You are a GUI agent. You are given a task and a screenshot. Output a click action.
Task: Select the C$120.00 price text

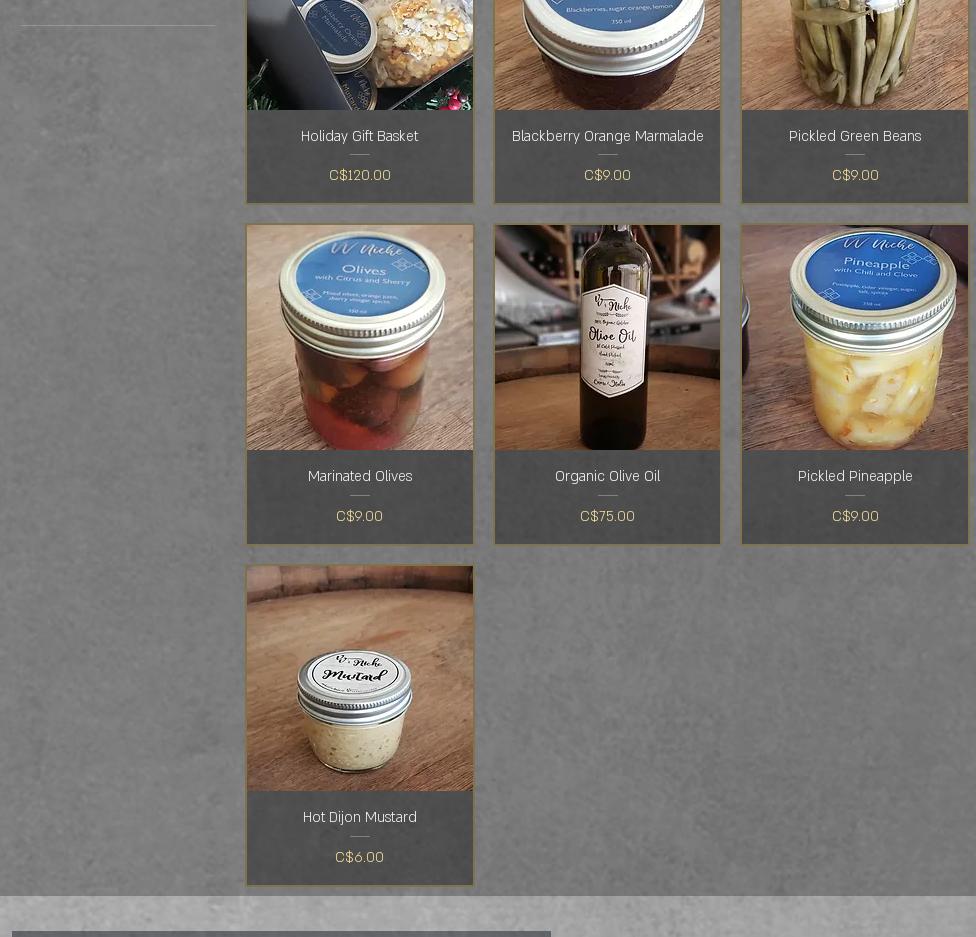tap(360, 176)
